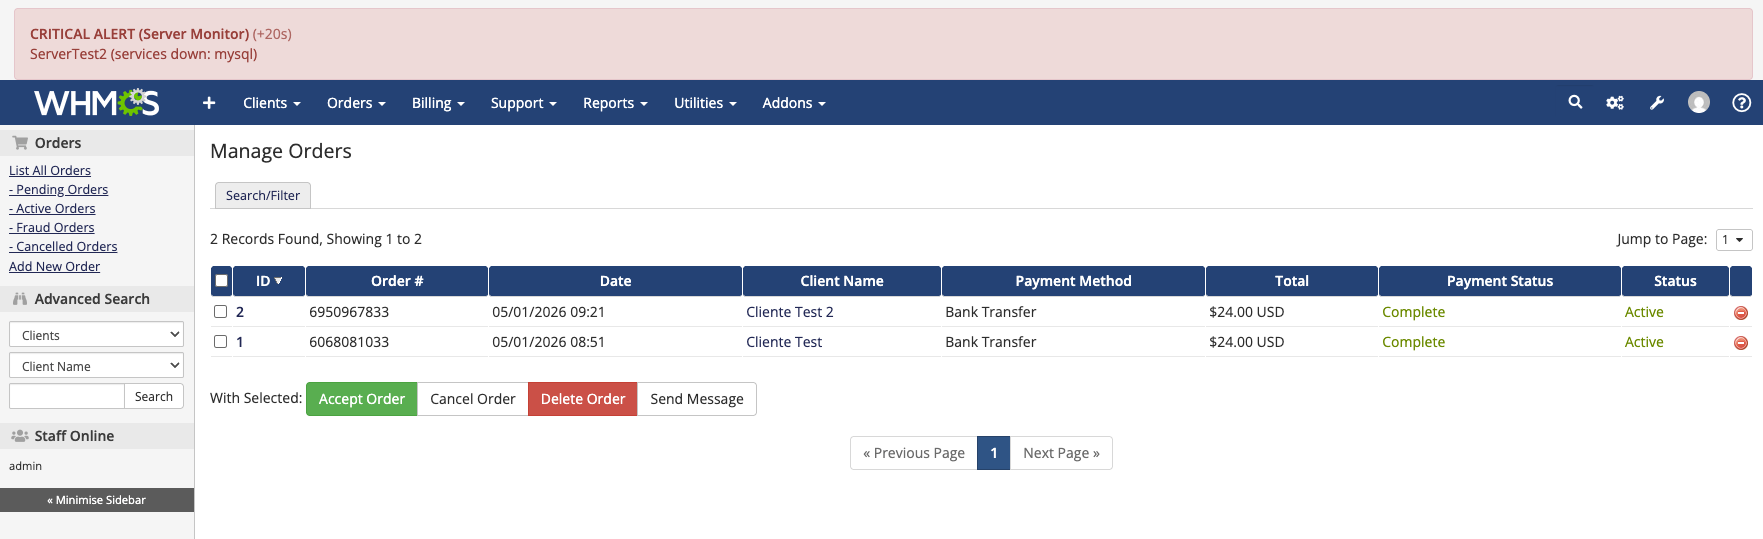The height and width of the screenshot is (539, 1763).
Task: Click red delete icon for order 2
Action: pos(1740,313)
